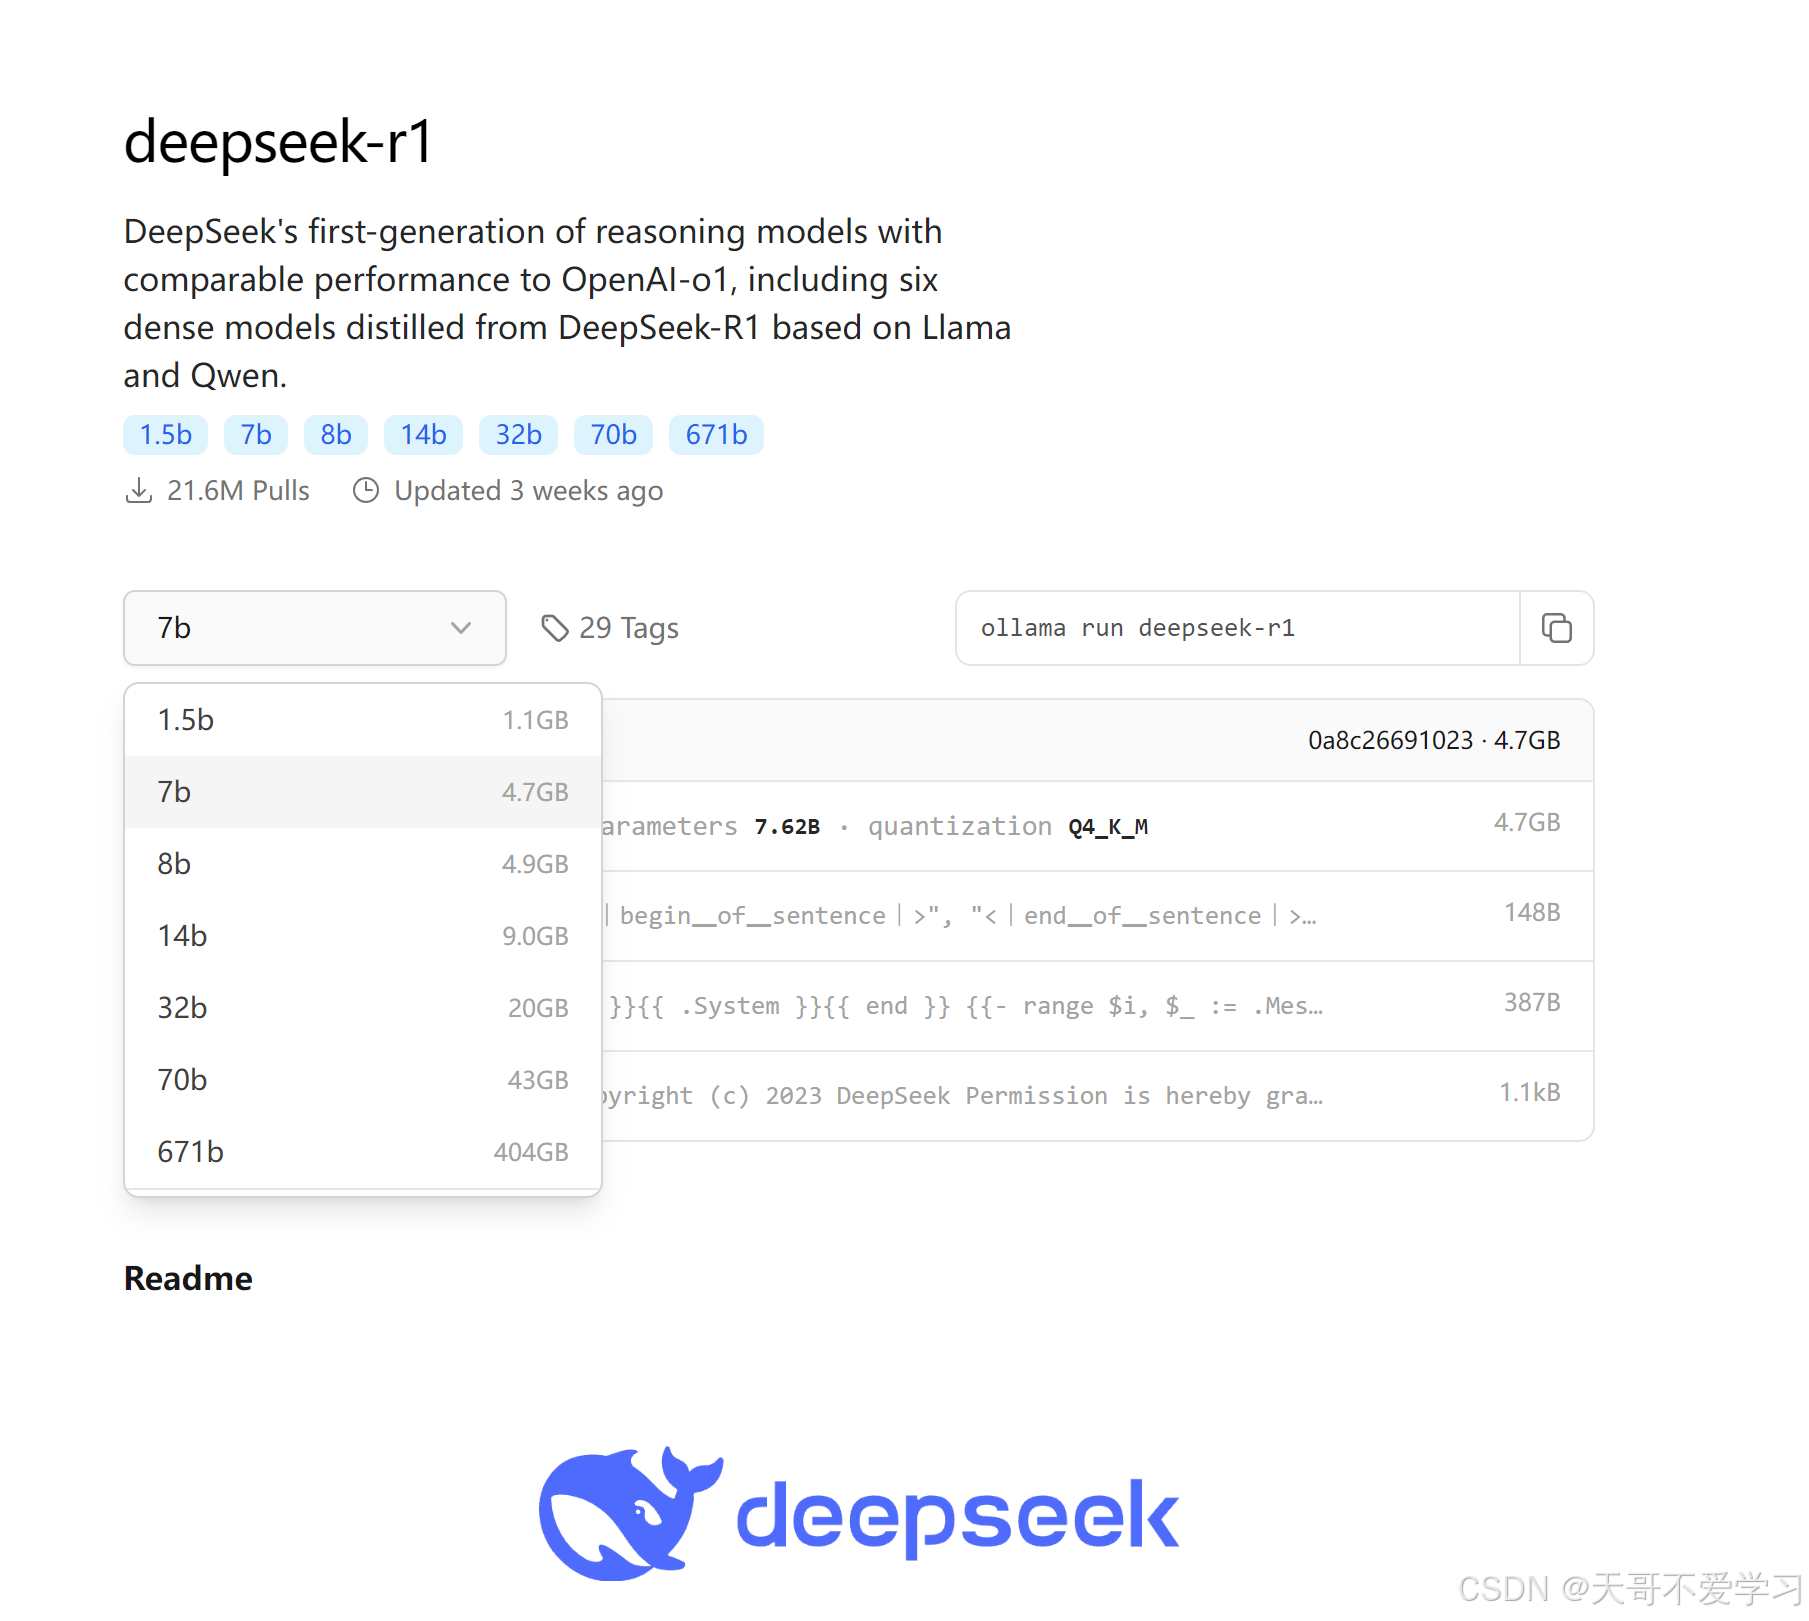Image resolution: width=1809 pixels, height=1621 pixels.
Task: Click the tag icon beside 29 Tags
Action: click(555, 628)
